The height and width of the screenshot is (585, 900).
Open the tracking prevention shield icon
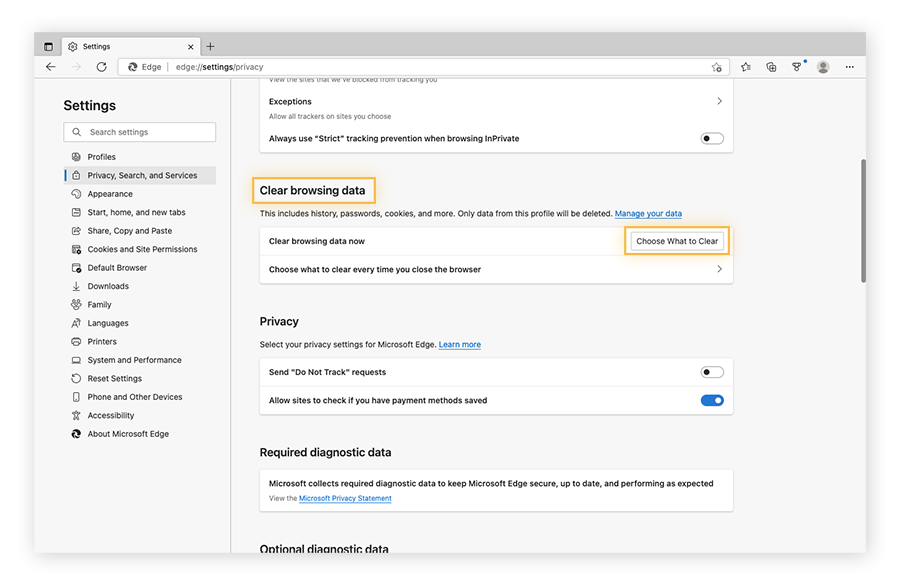(796, 66)
